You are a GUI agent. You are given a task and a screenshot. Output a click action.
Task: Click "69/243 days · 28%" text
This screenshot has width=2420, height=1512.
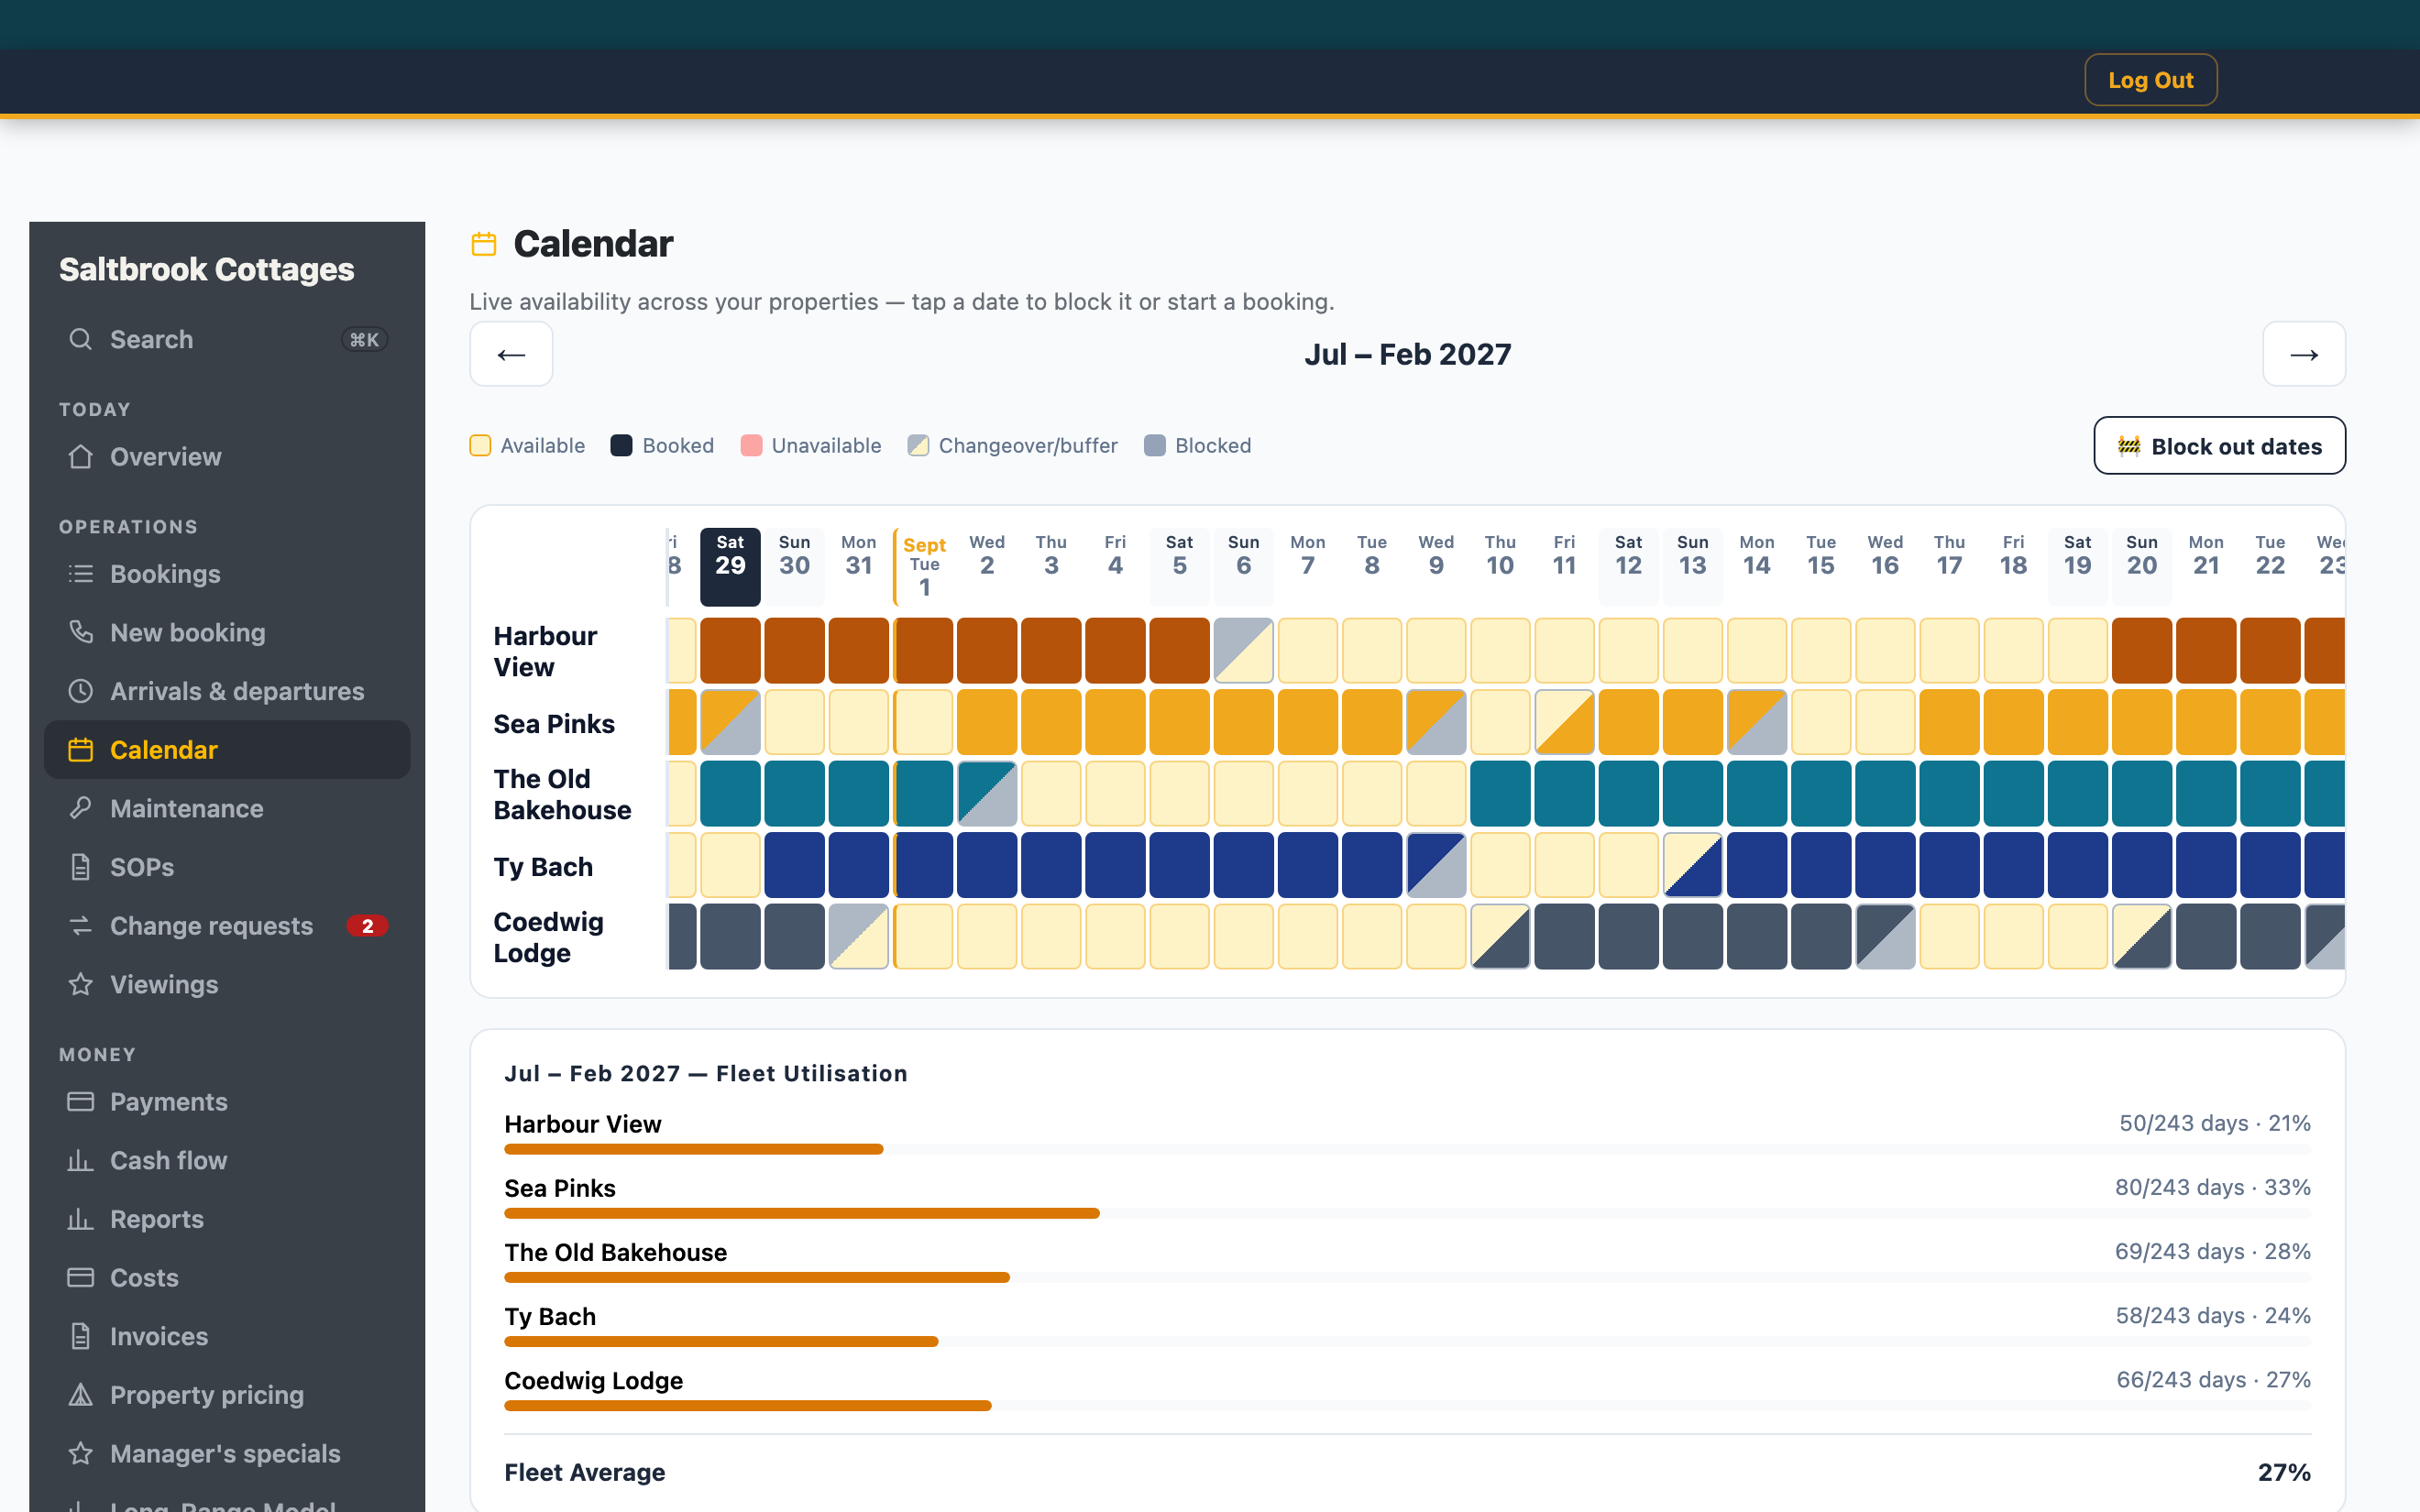(x=2212, y=1251)
